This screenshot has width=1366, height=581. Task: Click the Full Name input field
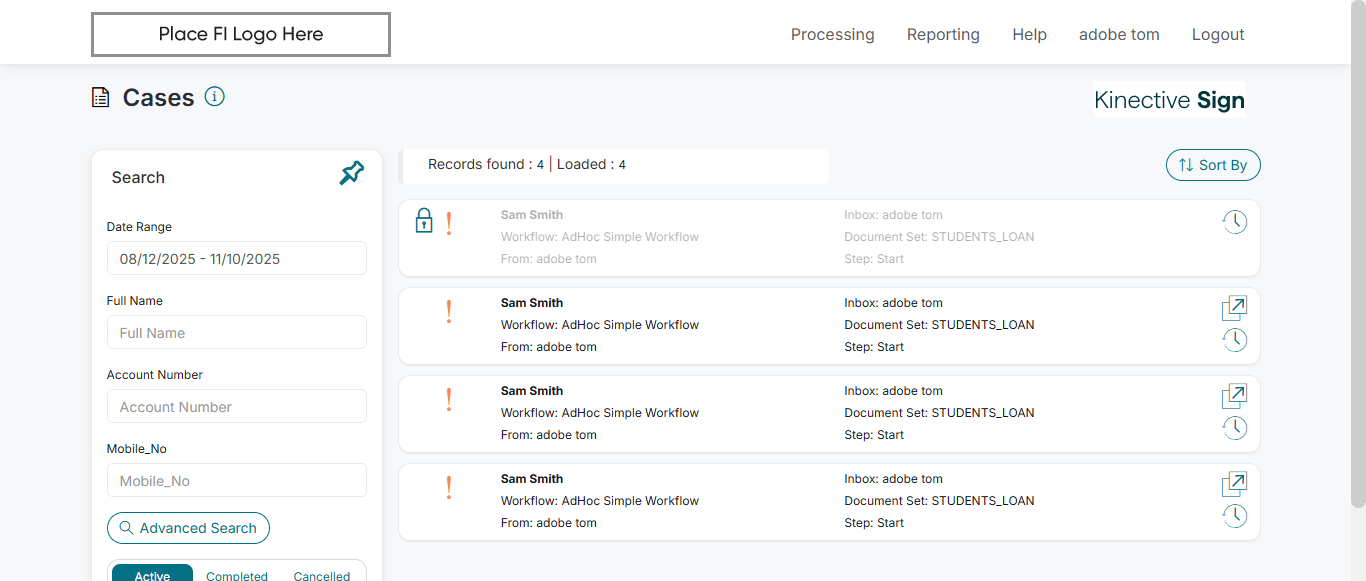point(237,332)
